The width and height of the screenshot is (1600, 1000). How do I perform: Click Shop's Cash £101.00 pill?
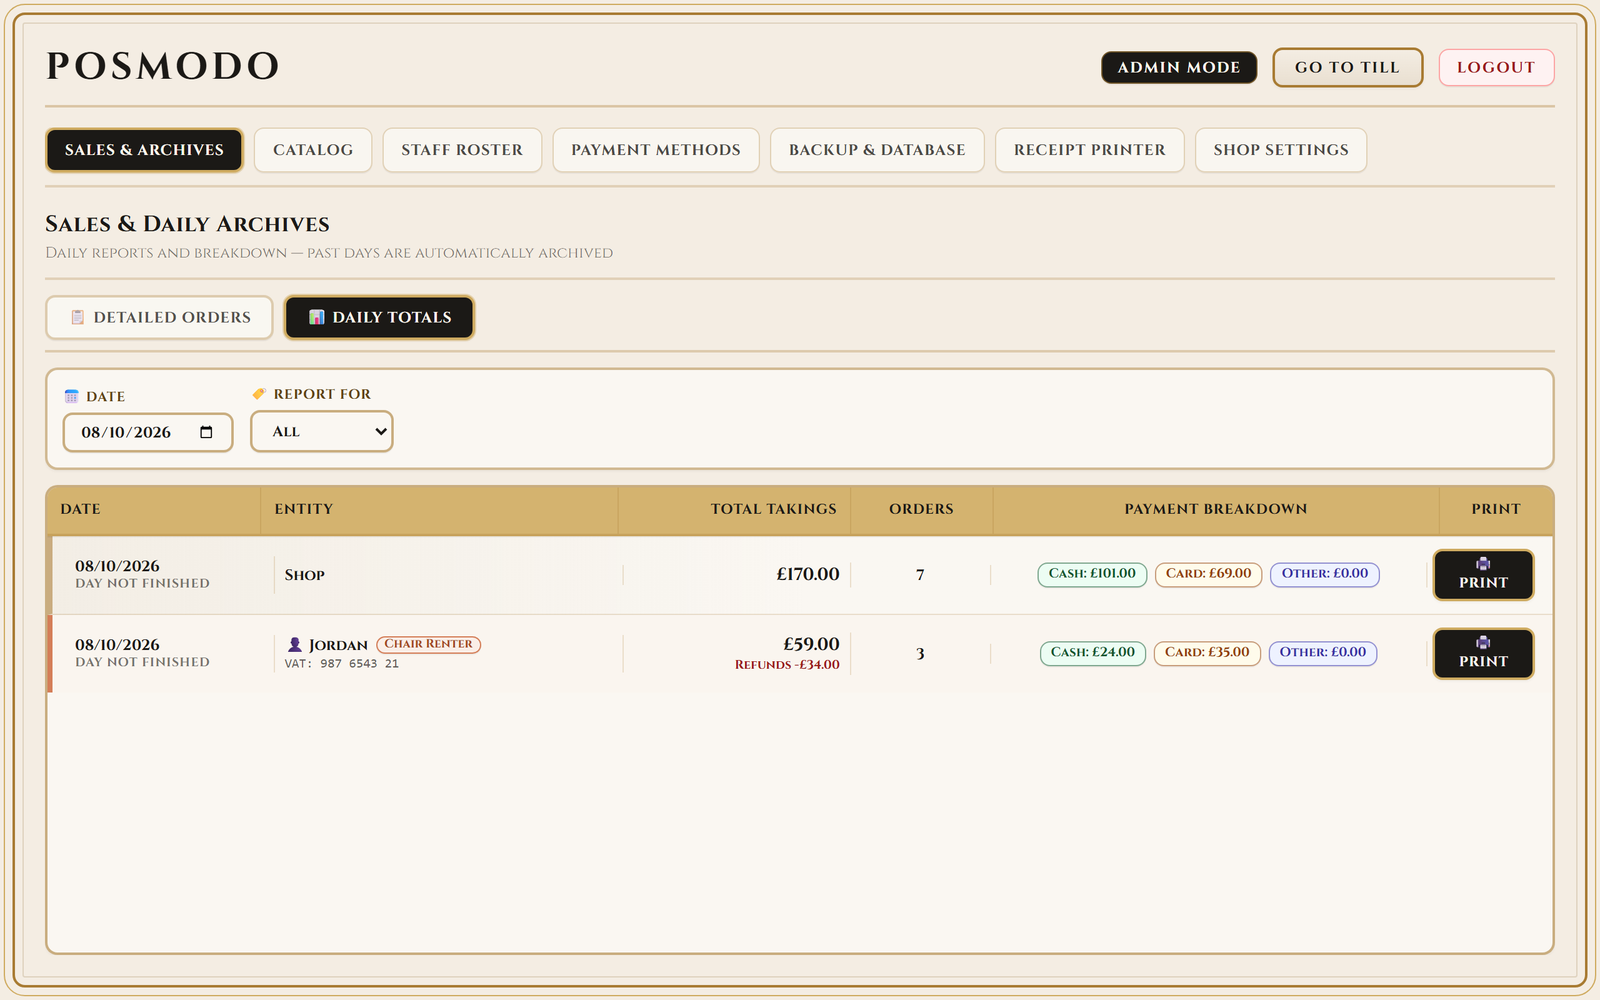[x=1092, y=574]
